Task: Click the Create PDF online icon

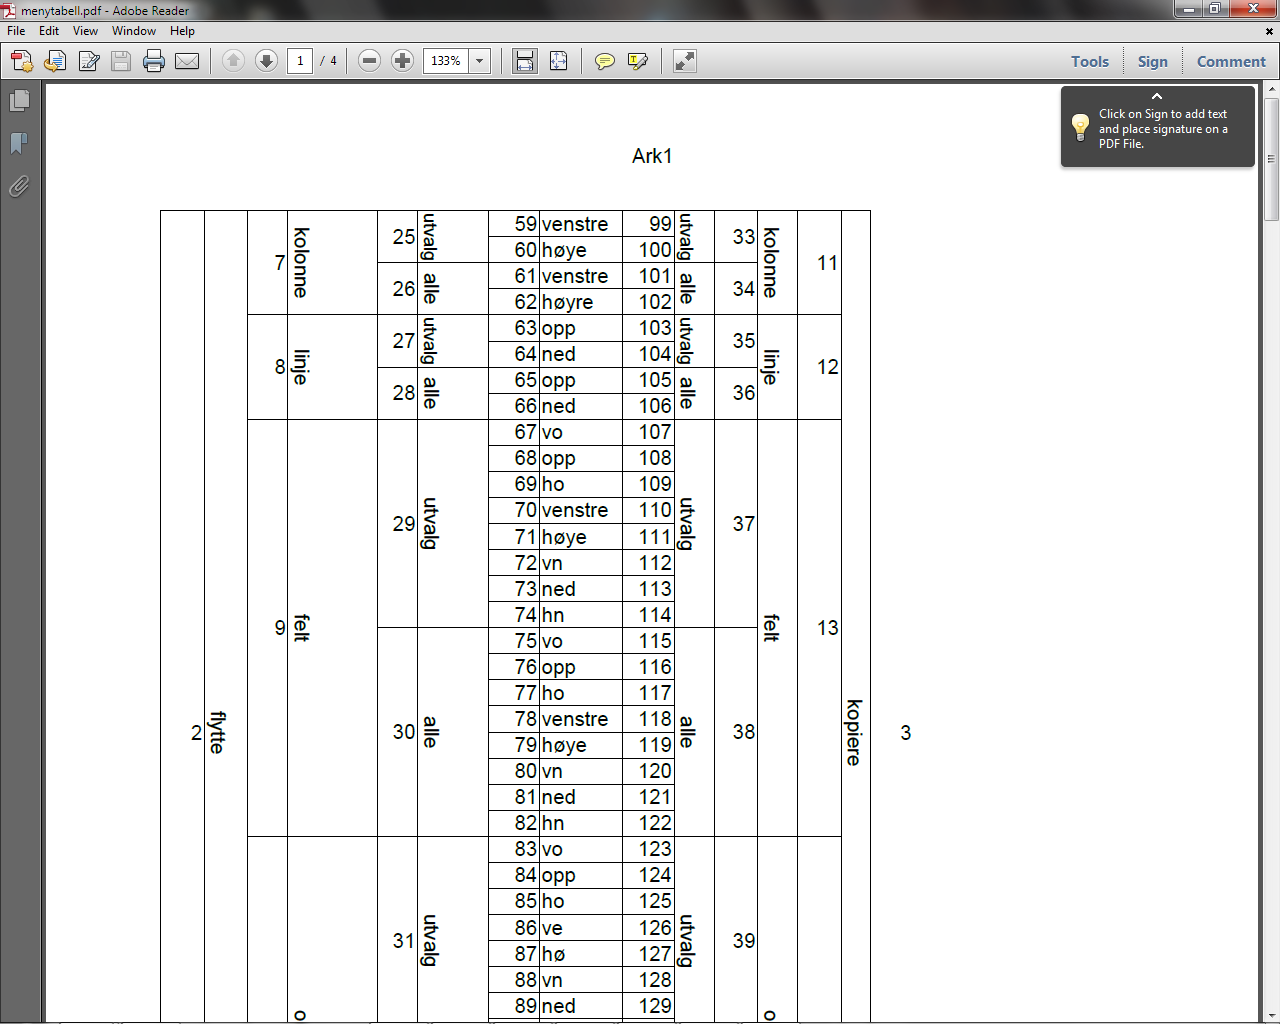Action: click(22, 61)
